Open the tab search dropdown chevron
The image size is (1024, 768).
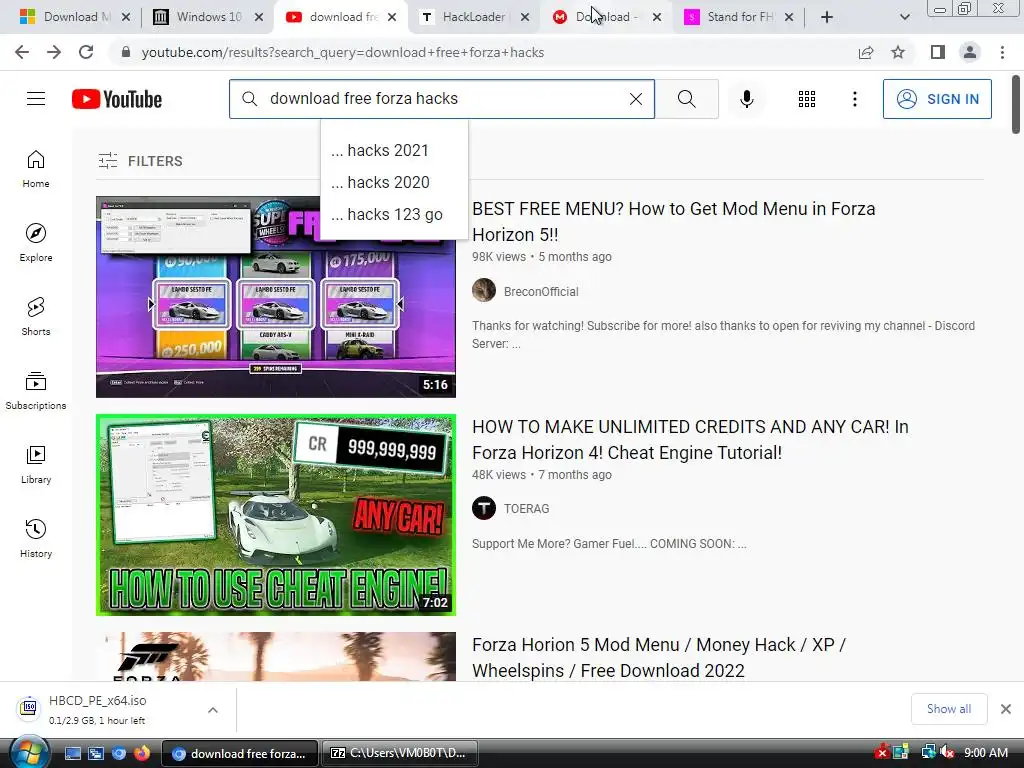(x=904, y=17)
